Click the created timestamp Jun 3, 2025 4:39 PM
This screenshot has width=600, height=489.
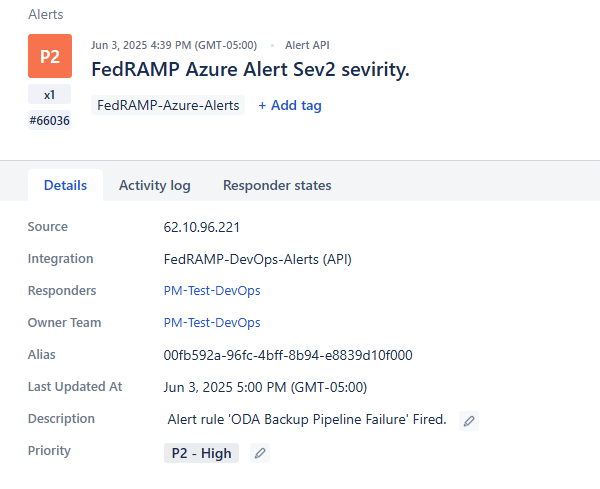[174, 45]
